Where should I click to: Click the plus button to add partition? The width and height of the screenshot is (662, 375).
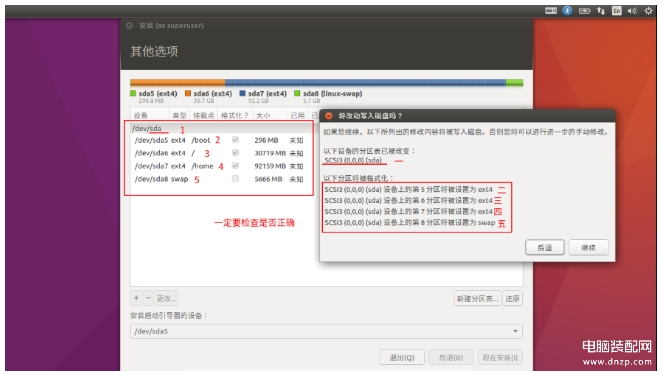pos(136,298)
